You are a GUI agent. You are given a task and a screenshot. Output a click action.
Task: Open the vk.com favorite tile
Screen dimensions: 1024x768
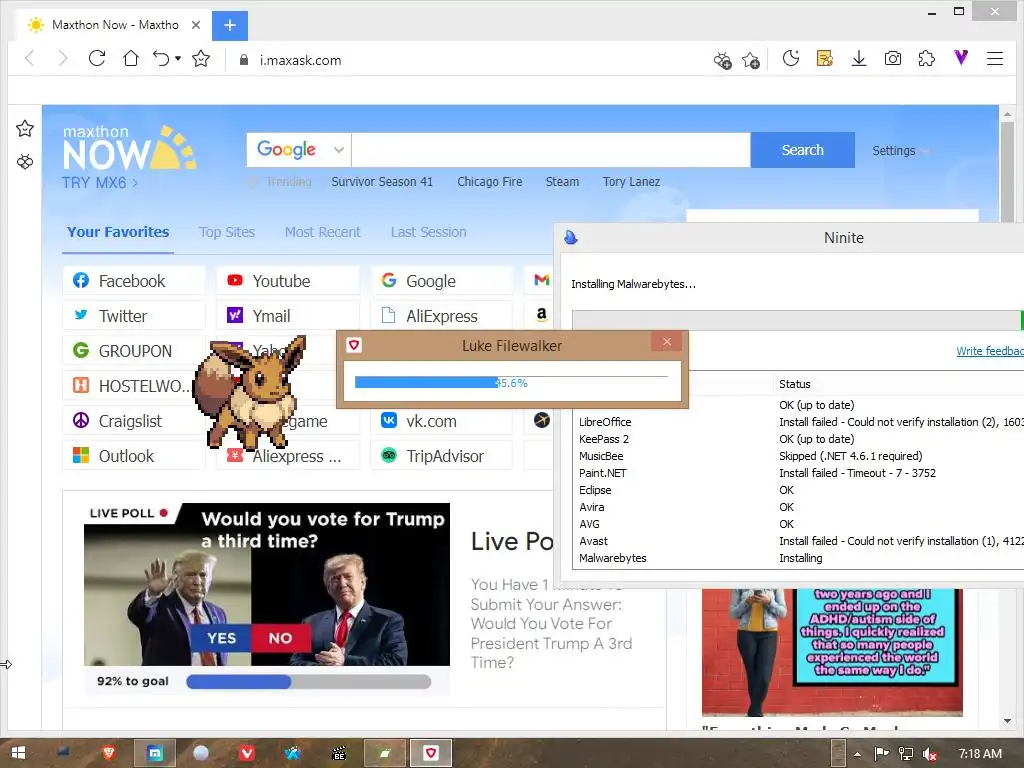tap(441, 421)
